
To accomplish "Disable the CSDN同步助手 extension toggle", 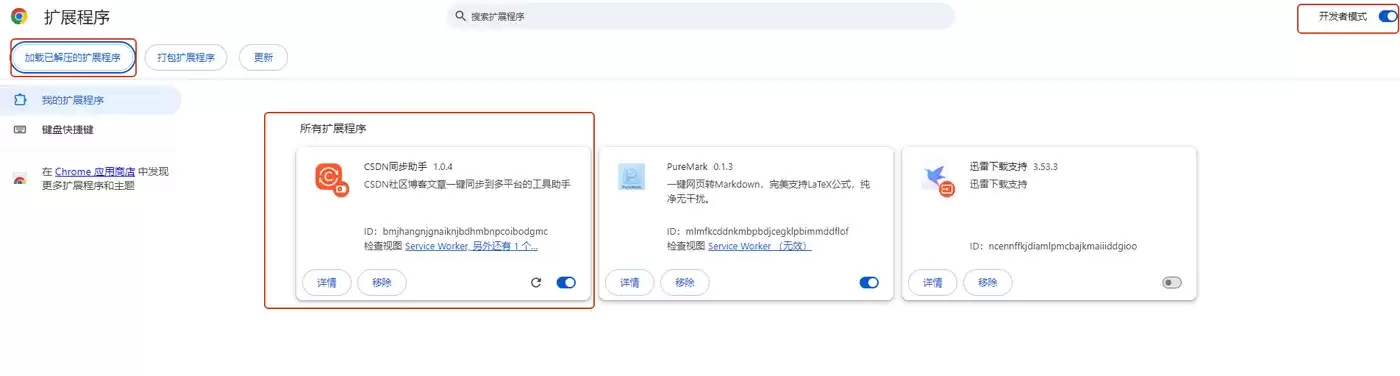I will pyautogui.click(x=566, y=283).
